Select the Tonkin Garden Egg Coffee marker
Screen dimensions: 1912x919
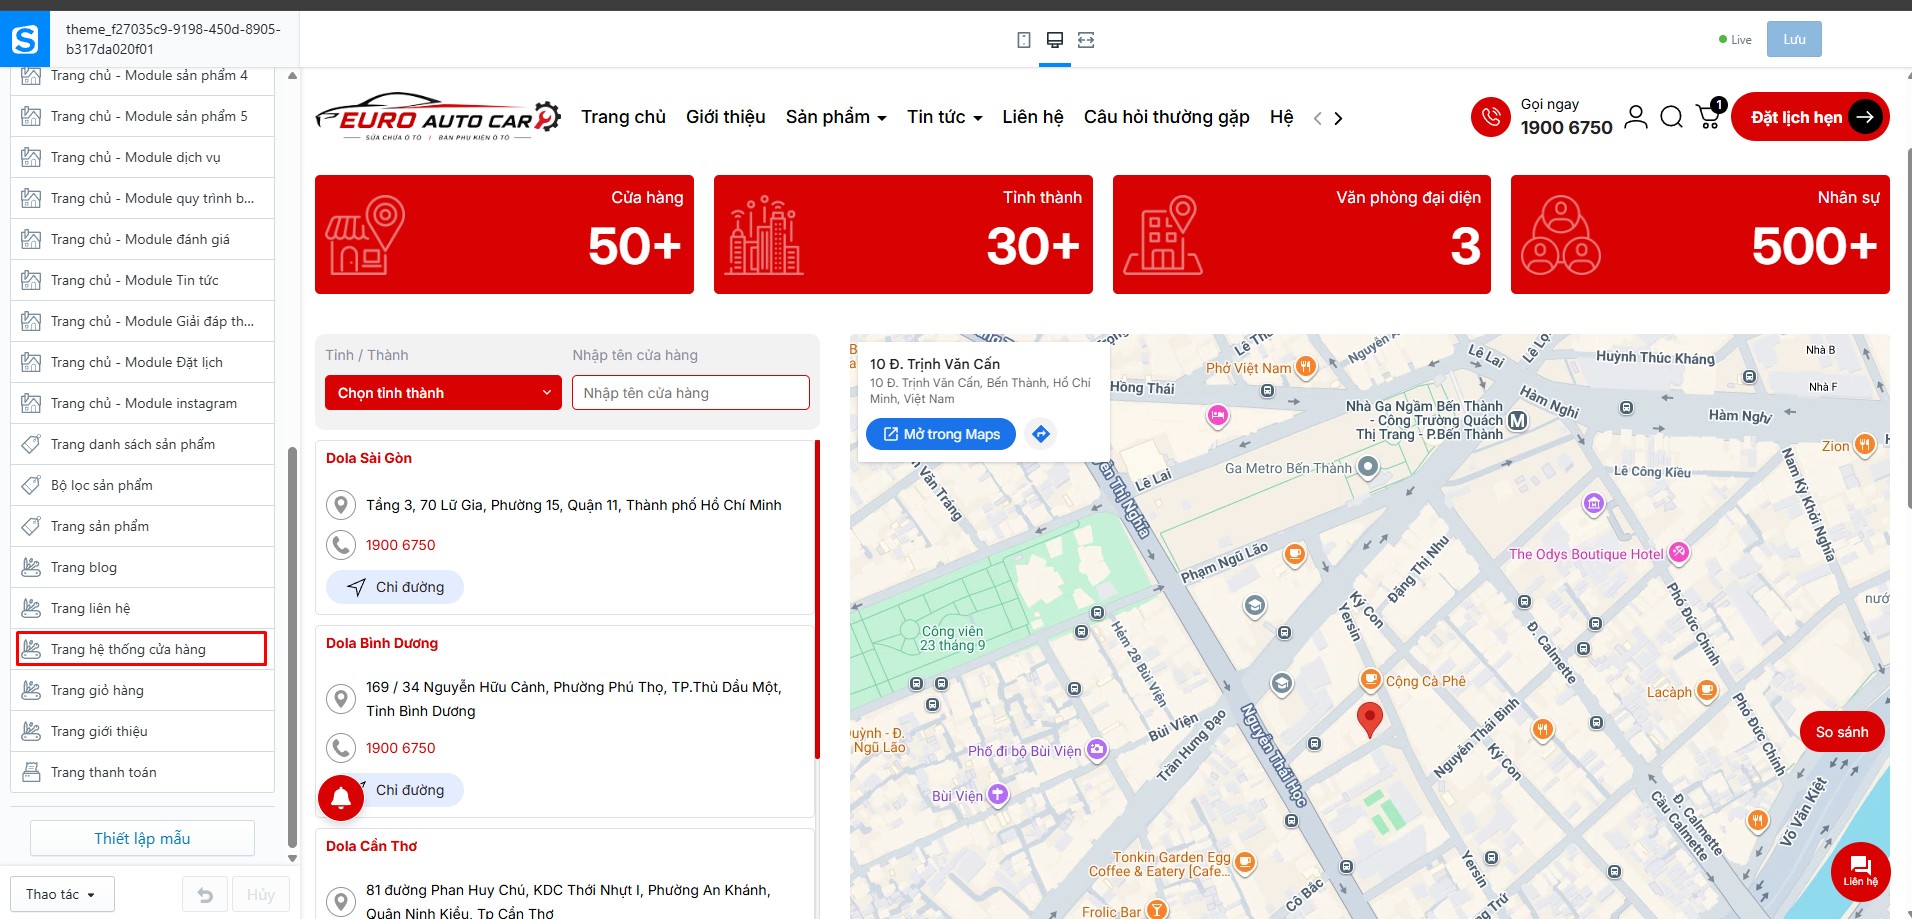tap(1244, 861)
